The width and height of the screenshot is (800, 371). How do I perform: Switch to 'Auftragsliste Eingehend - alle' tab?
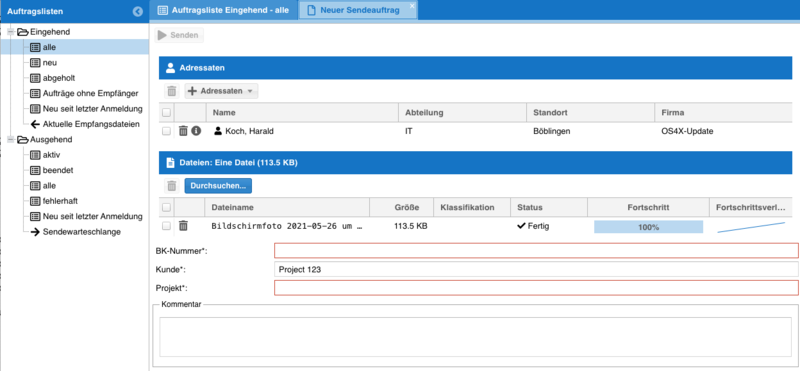(224, 10)
